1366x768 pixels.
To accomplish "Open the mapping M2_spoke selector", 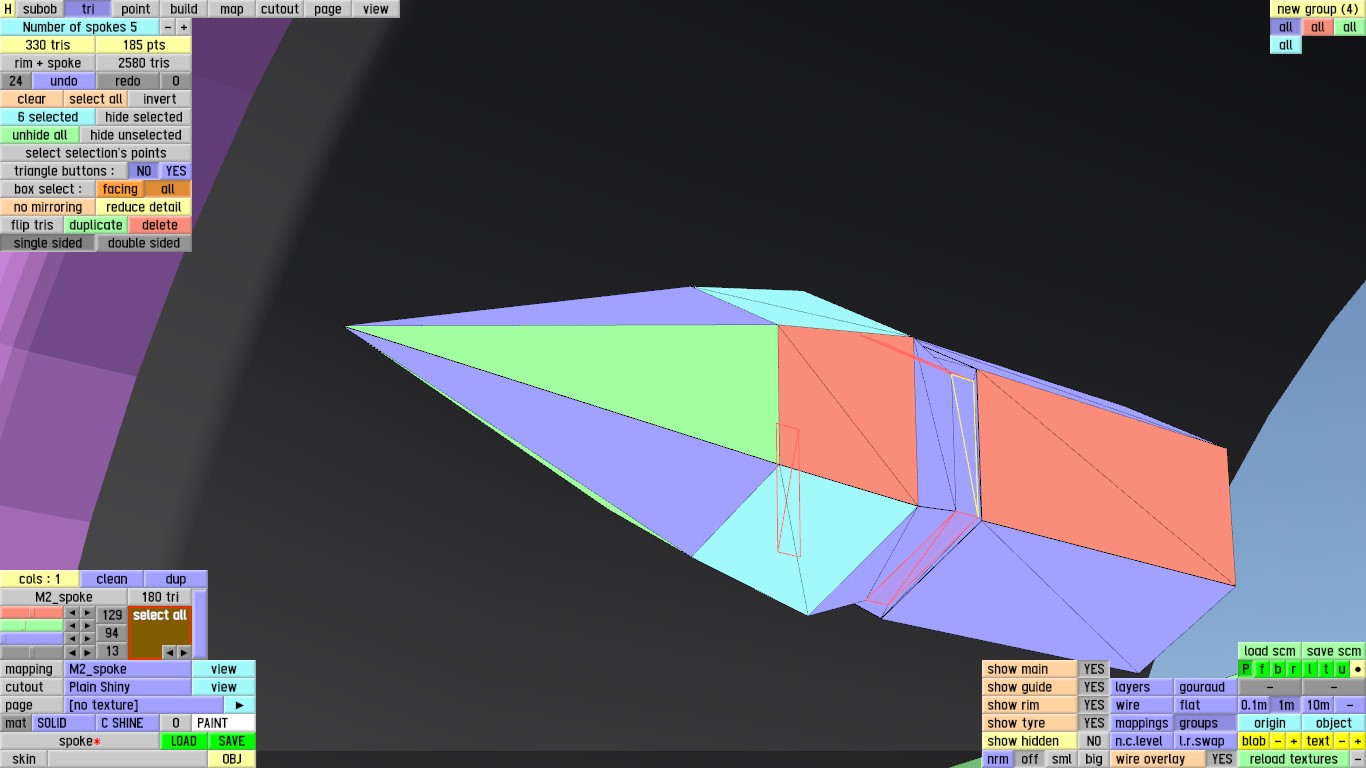I will (x=128, y=669).
